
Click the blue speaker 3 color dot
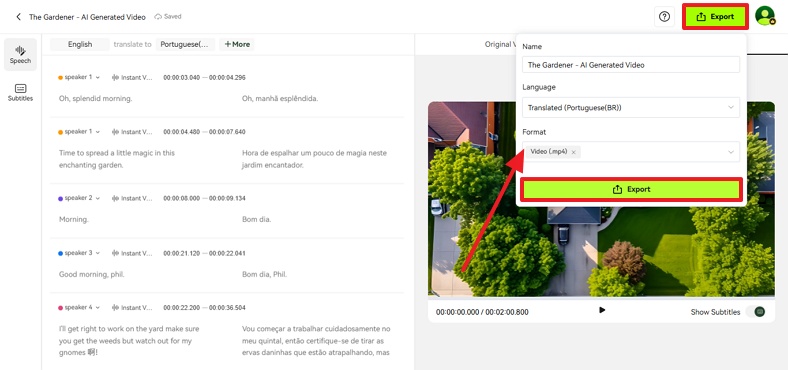[60, 253]
